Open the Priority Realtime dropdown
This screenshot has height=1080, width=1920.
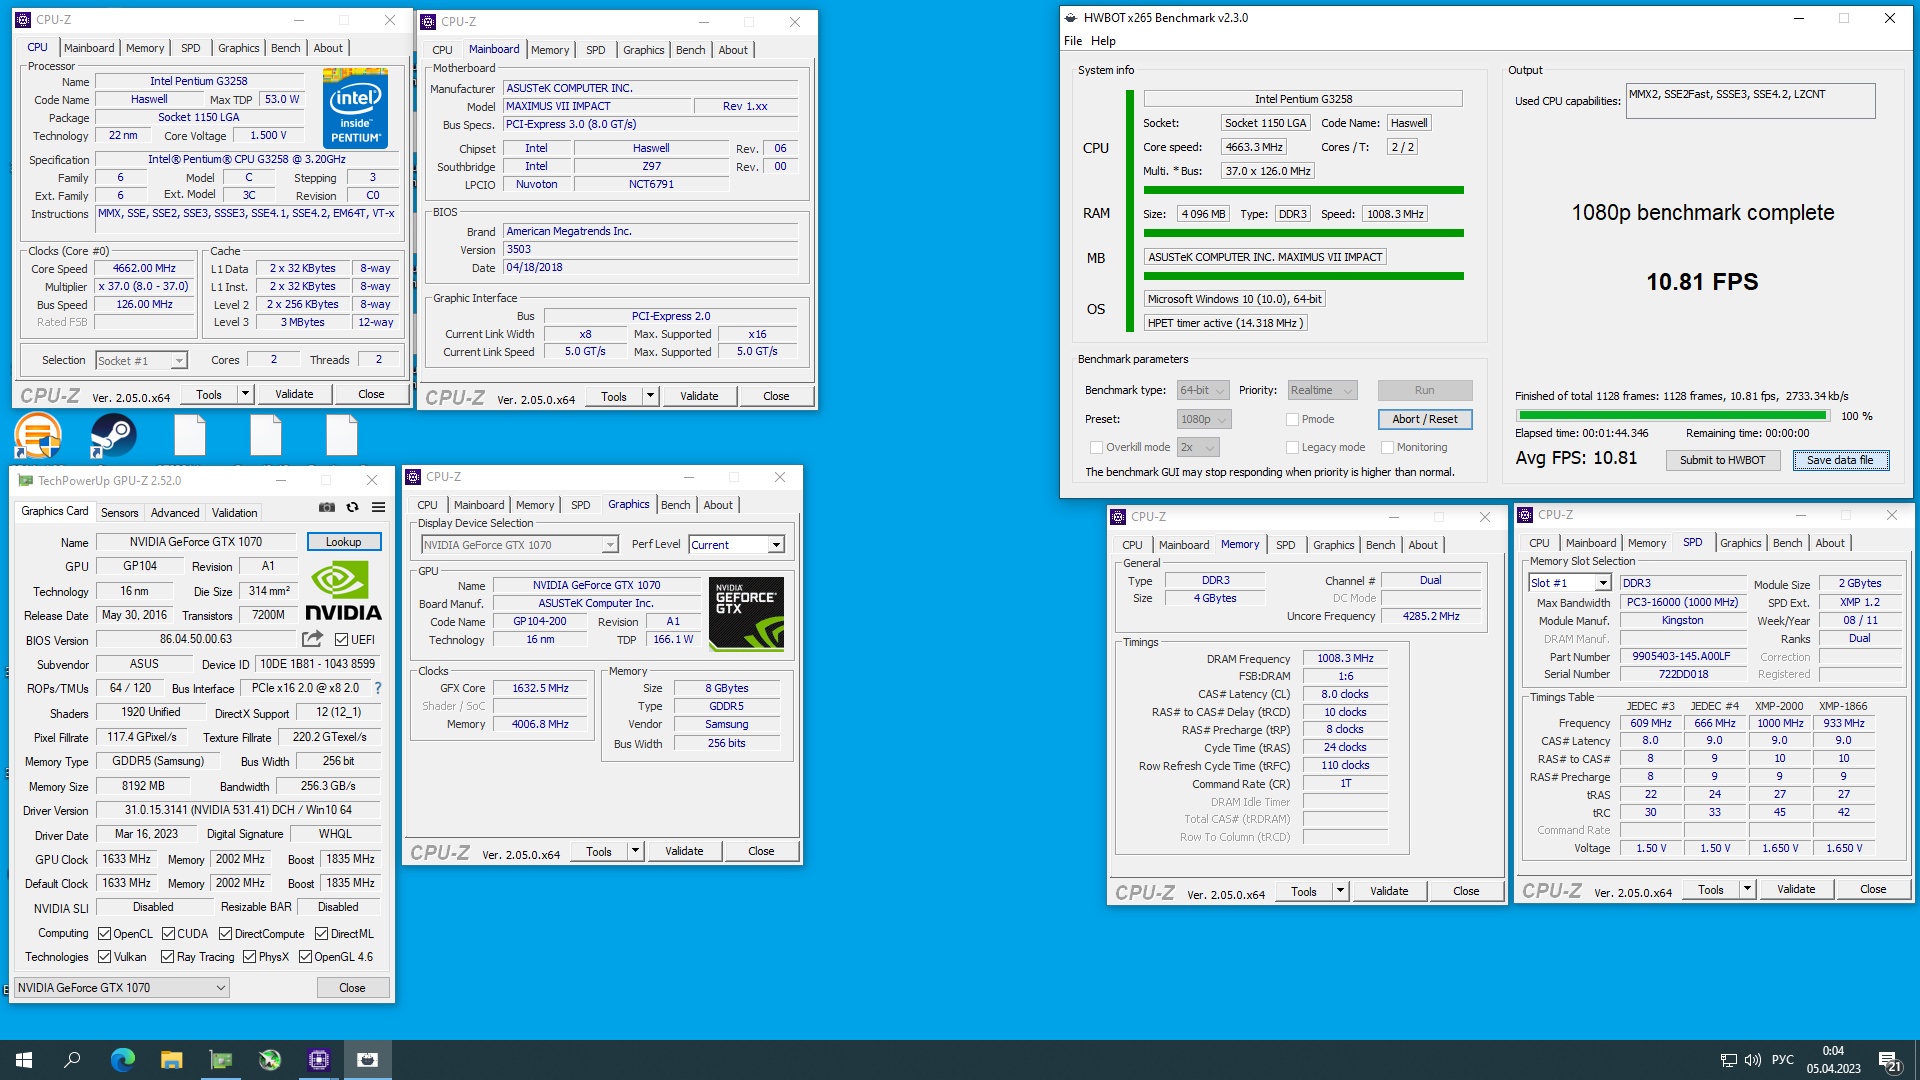(x=1321, y=391)
